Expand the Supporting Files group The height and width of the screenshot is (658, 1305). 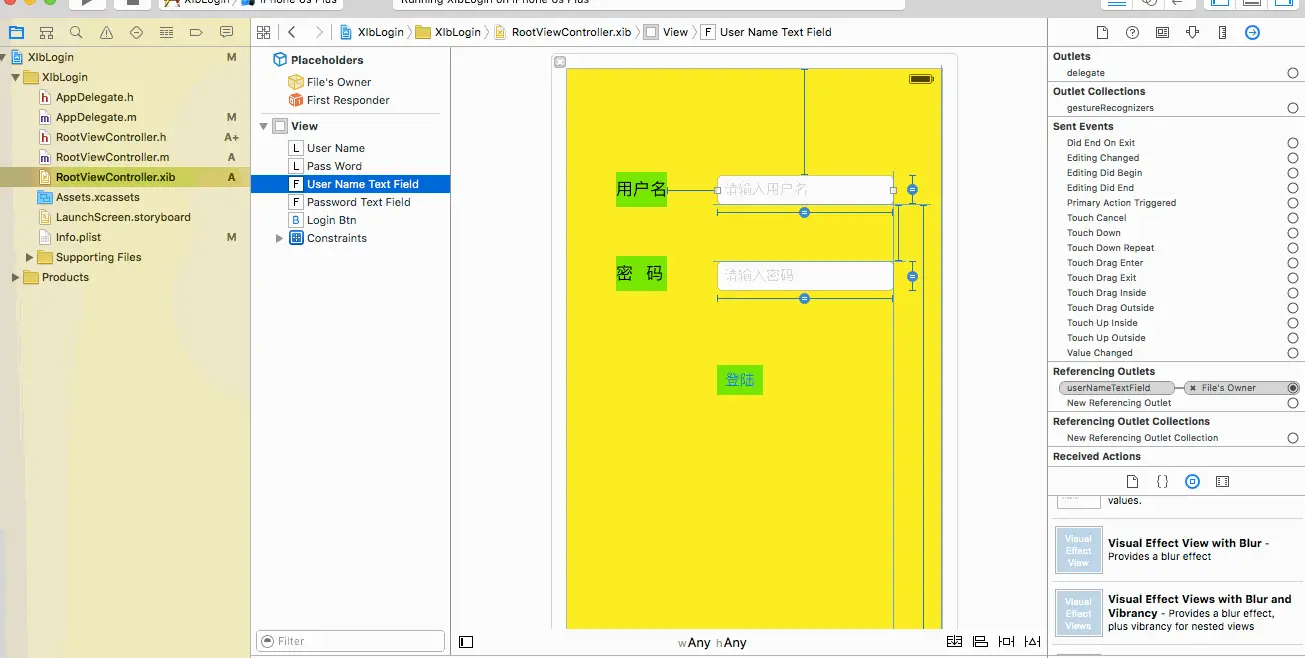pyautogui.click(x=29, y=257)
